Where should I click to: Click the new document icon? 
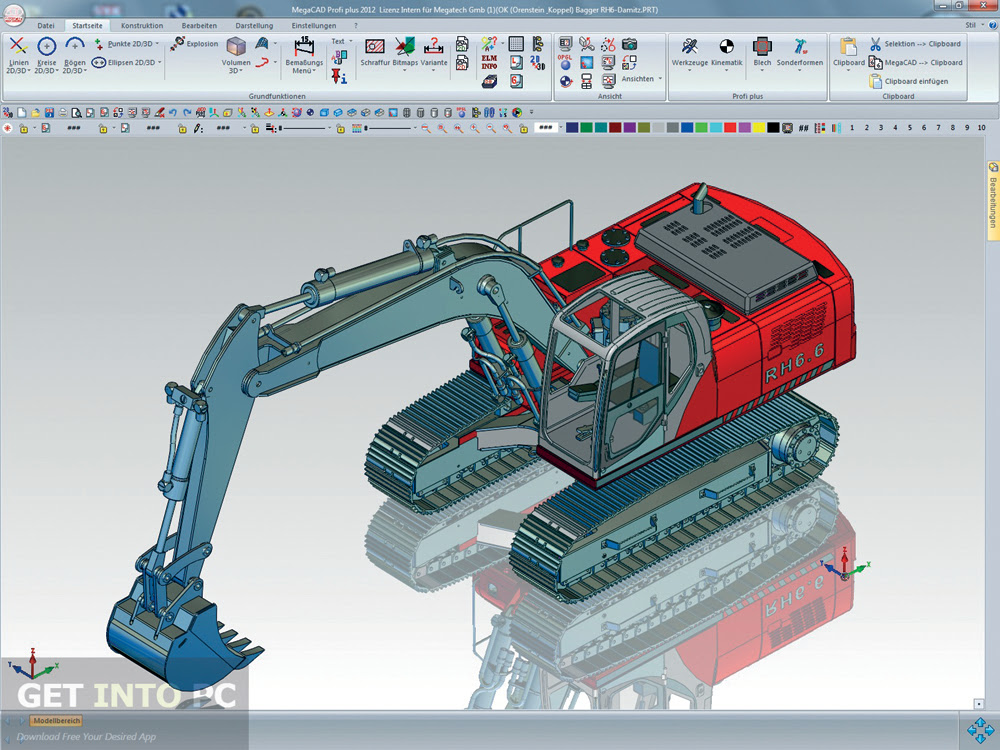click(22, 113)
